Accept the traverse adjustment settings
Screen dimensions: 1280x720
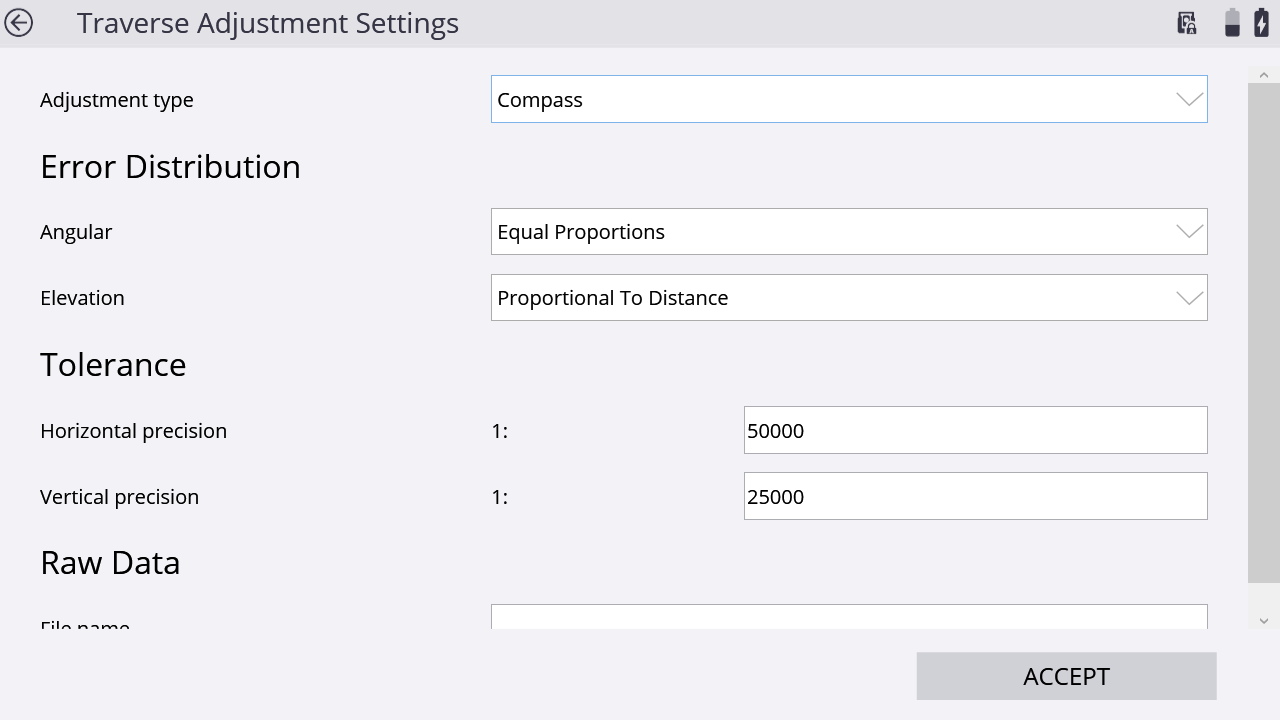click(x=1066, y=676)
